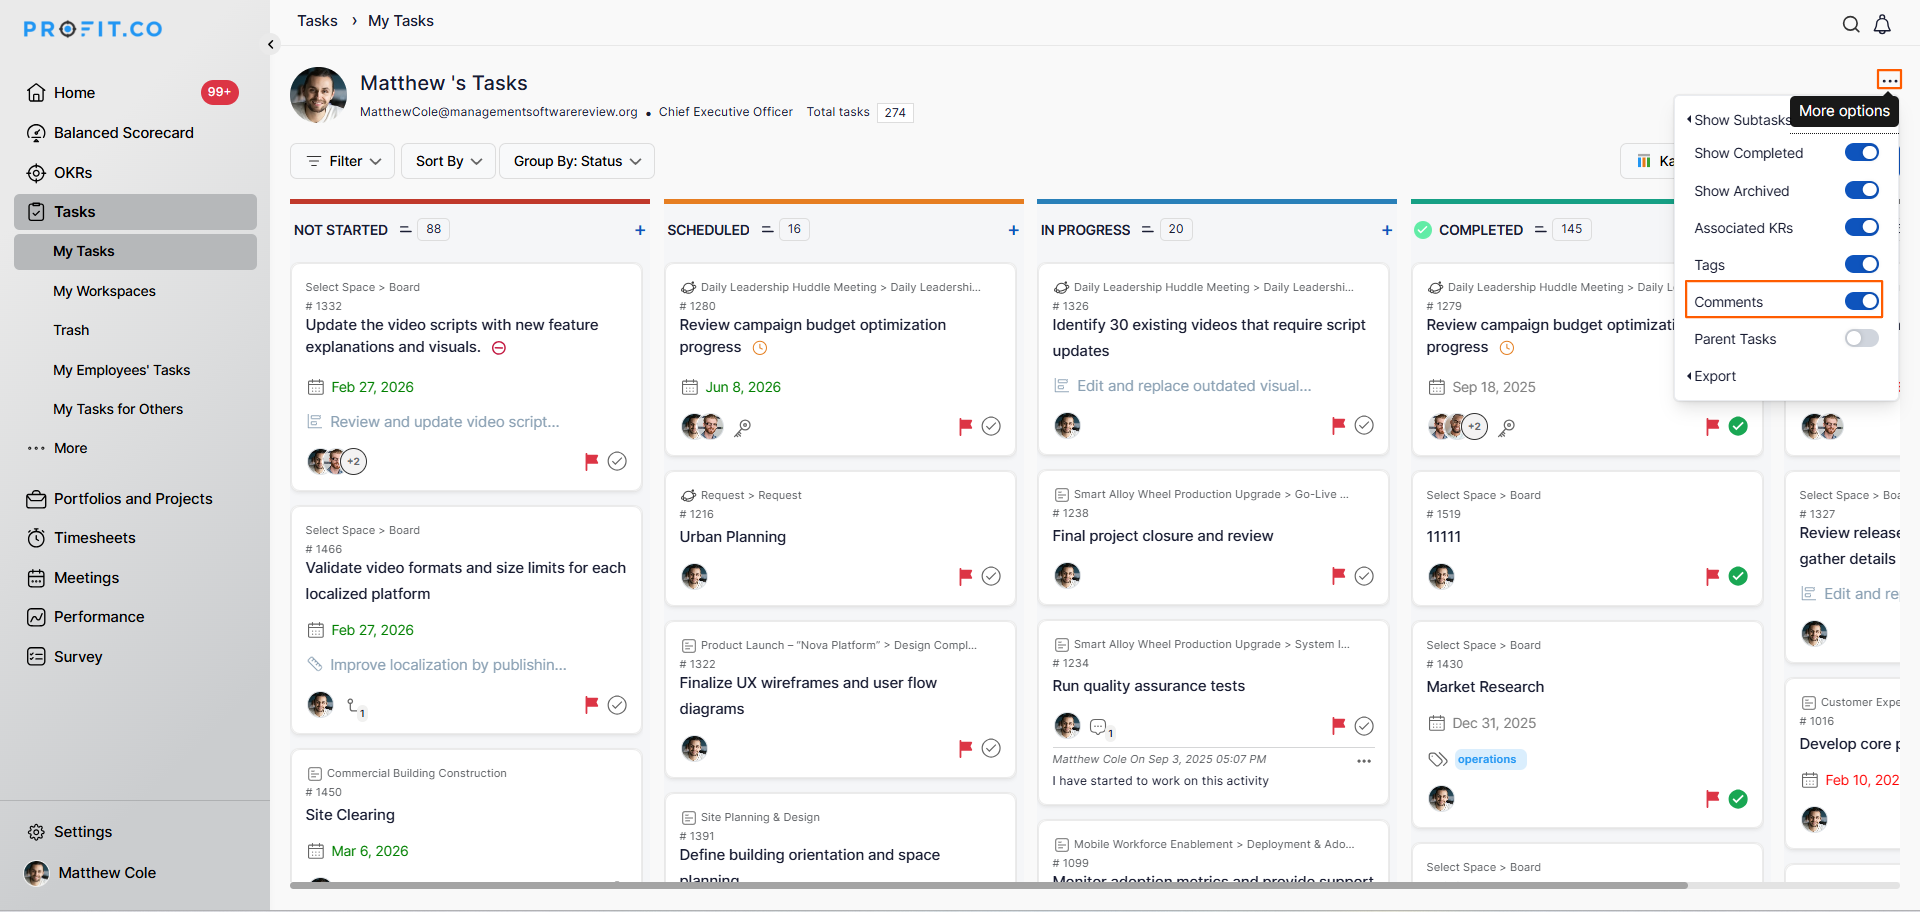The width and height of the screenshot is (1920, 912).
Task: Open the search magnifier icon
Action: click(1851, 24)
